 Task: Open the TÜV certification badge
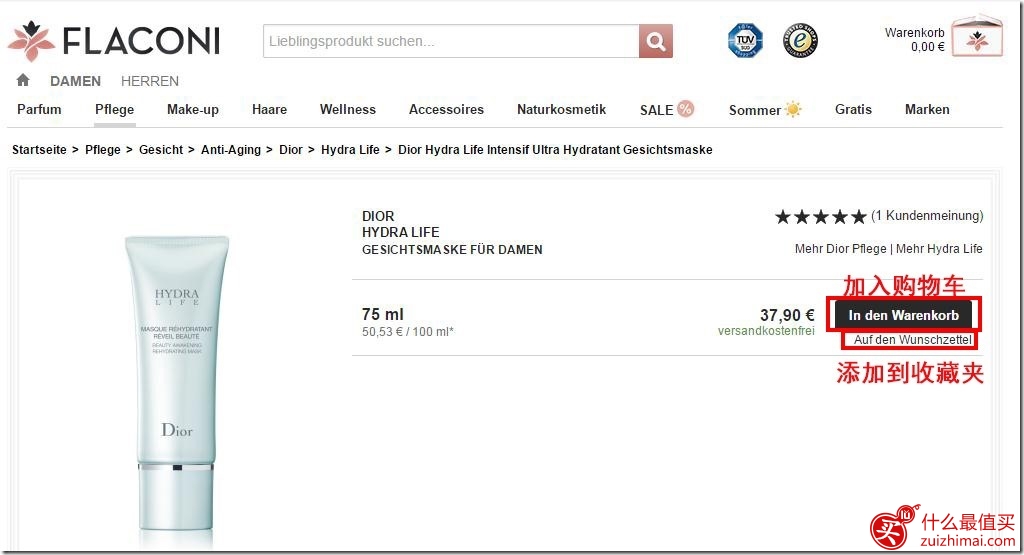point(745,40)
